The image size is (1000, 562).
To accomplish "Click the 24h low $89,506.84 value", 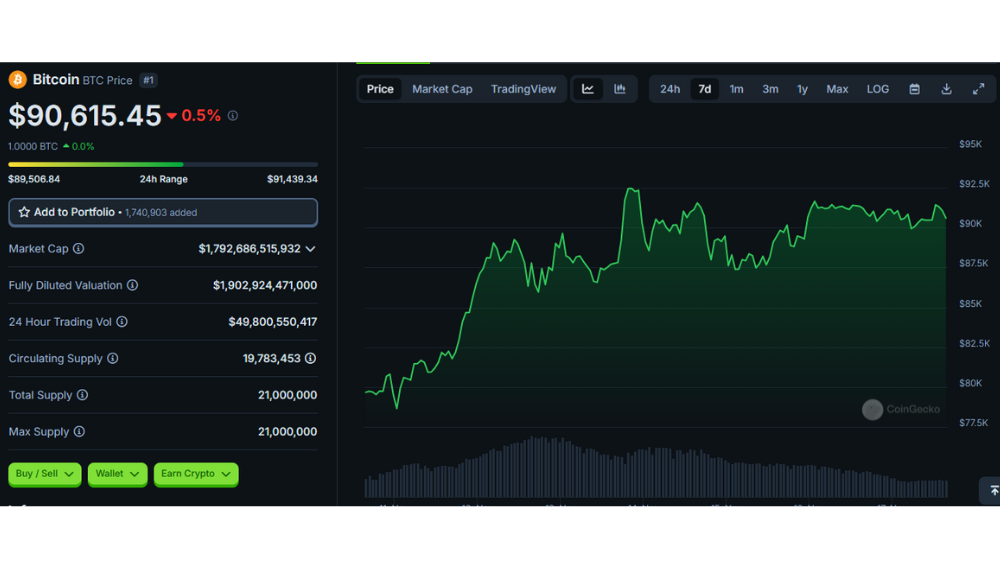I will (34, 179).
